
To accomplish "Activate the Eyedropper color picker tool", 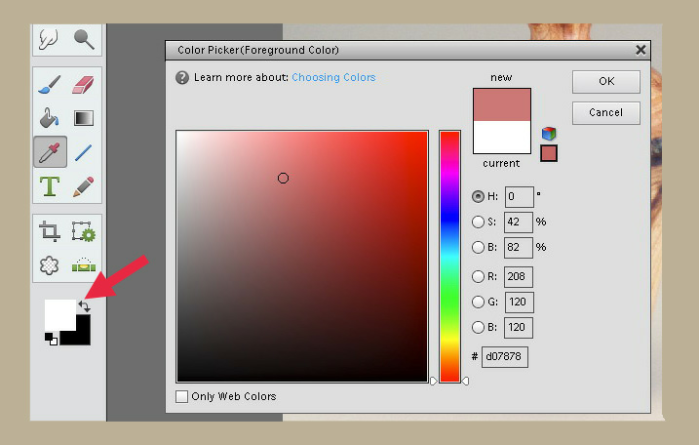I will pos(49,152).
